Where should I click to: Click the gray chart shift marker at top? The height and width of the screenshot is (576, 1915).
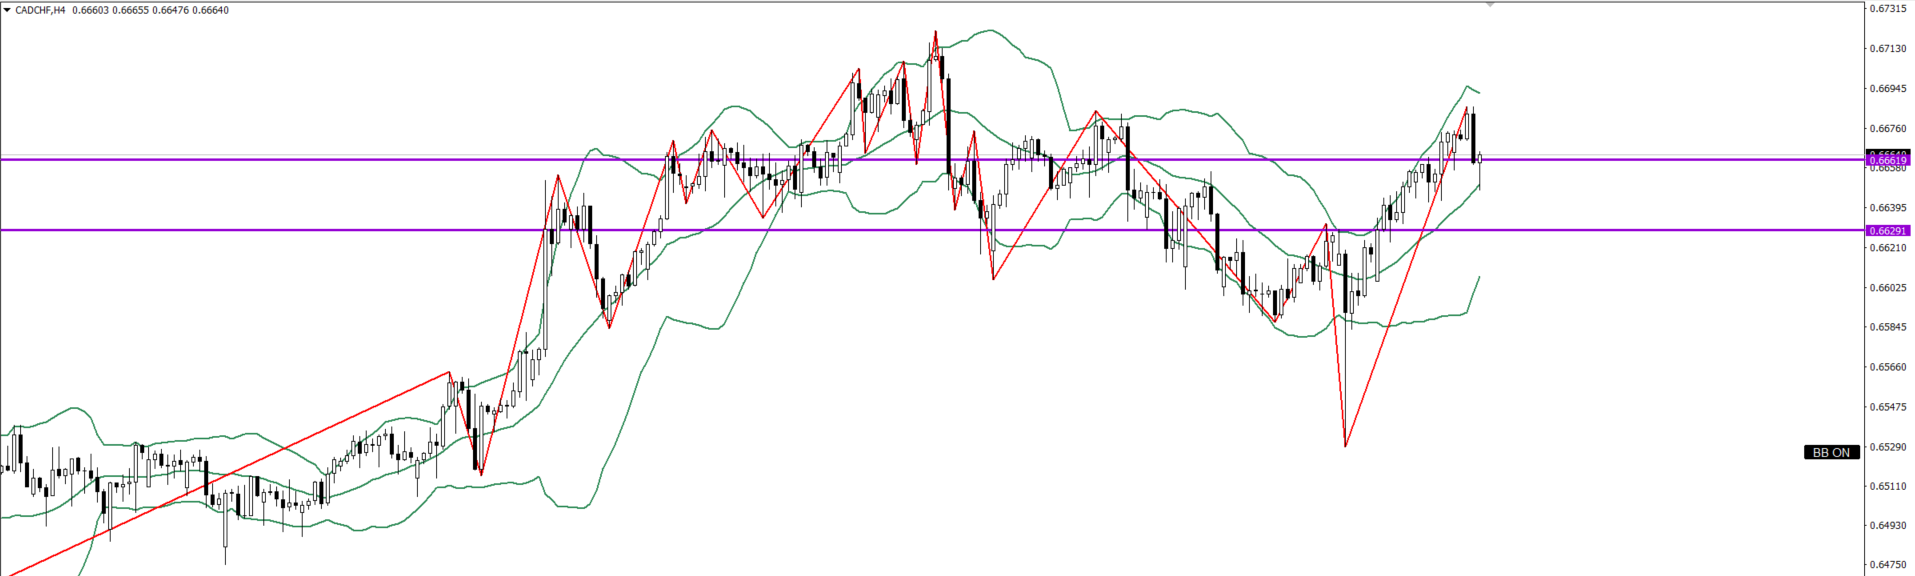coord(1490,5)
